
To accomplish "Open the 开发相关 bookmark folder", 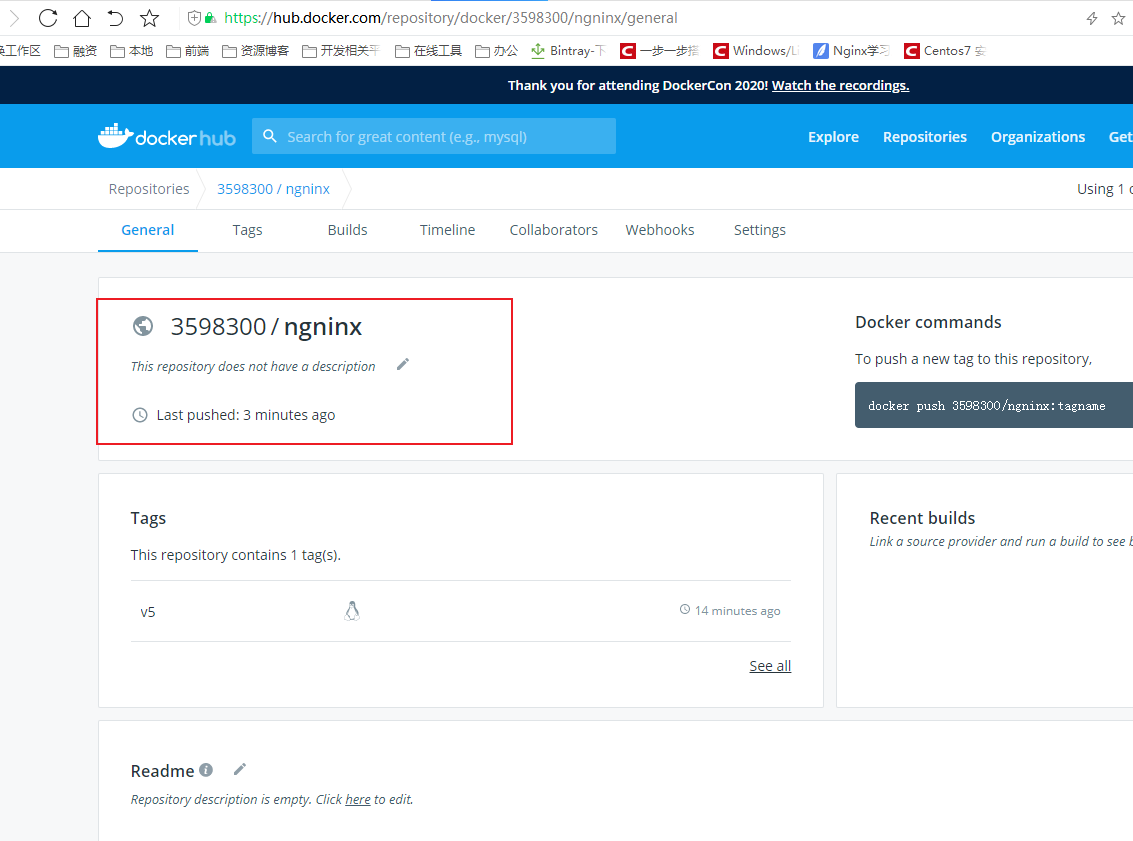I will 341,51.
